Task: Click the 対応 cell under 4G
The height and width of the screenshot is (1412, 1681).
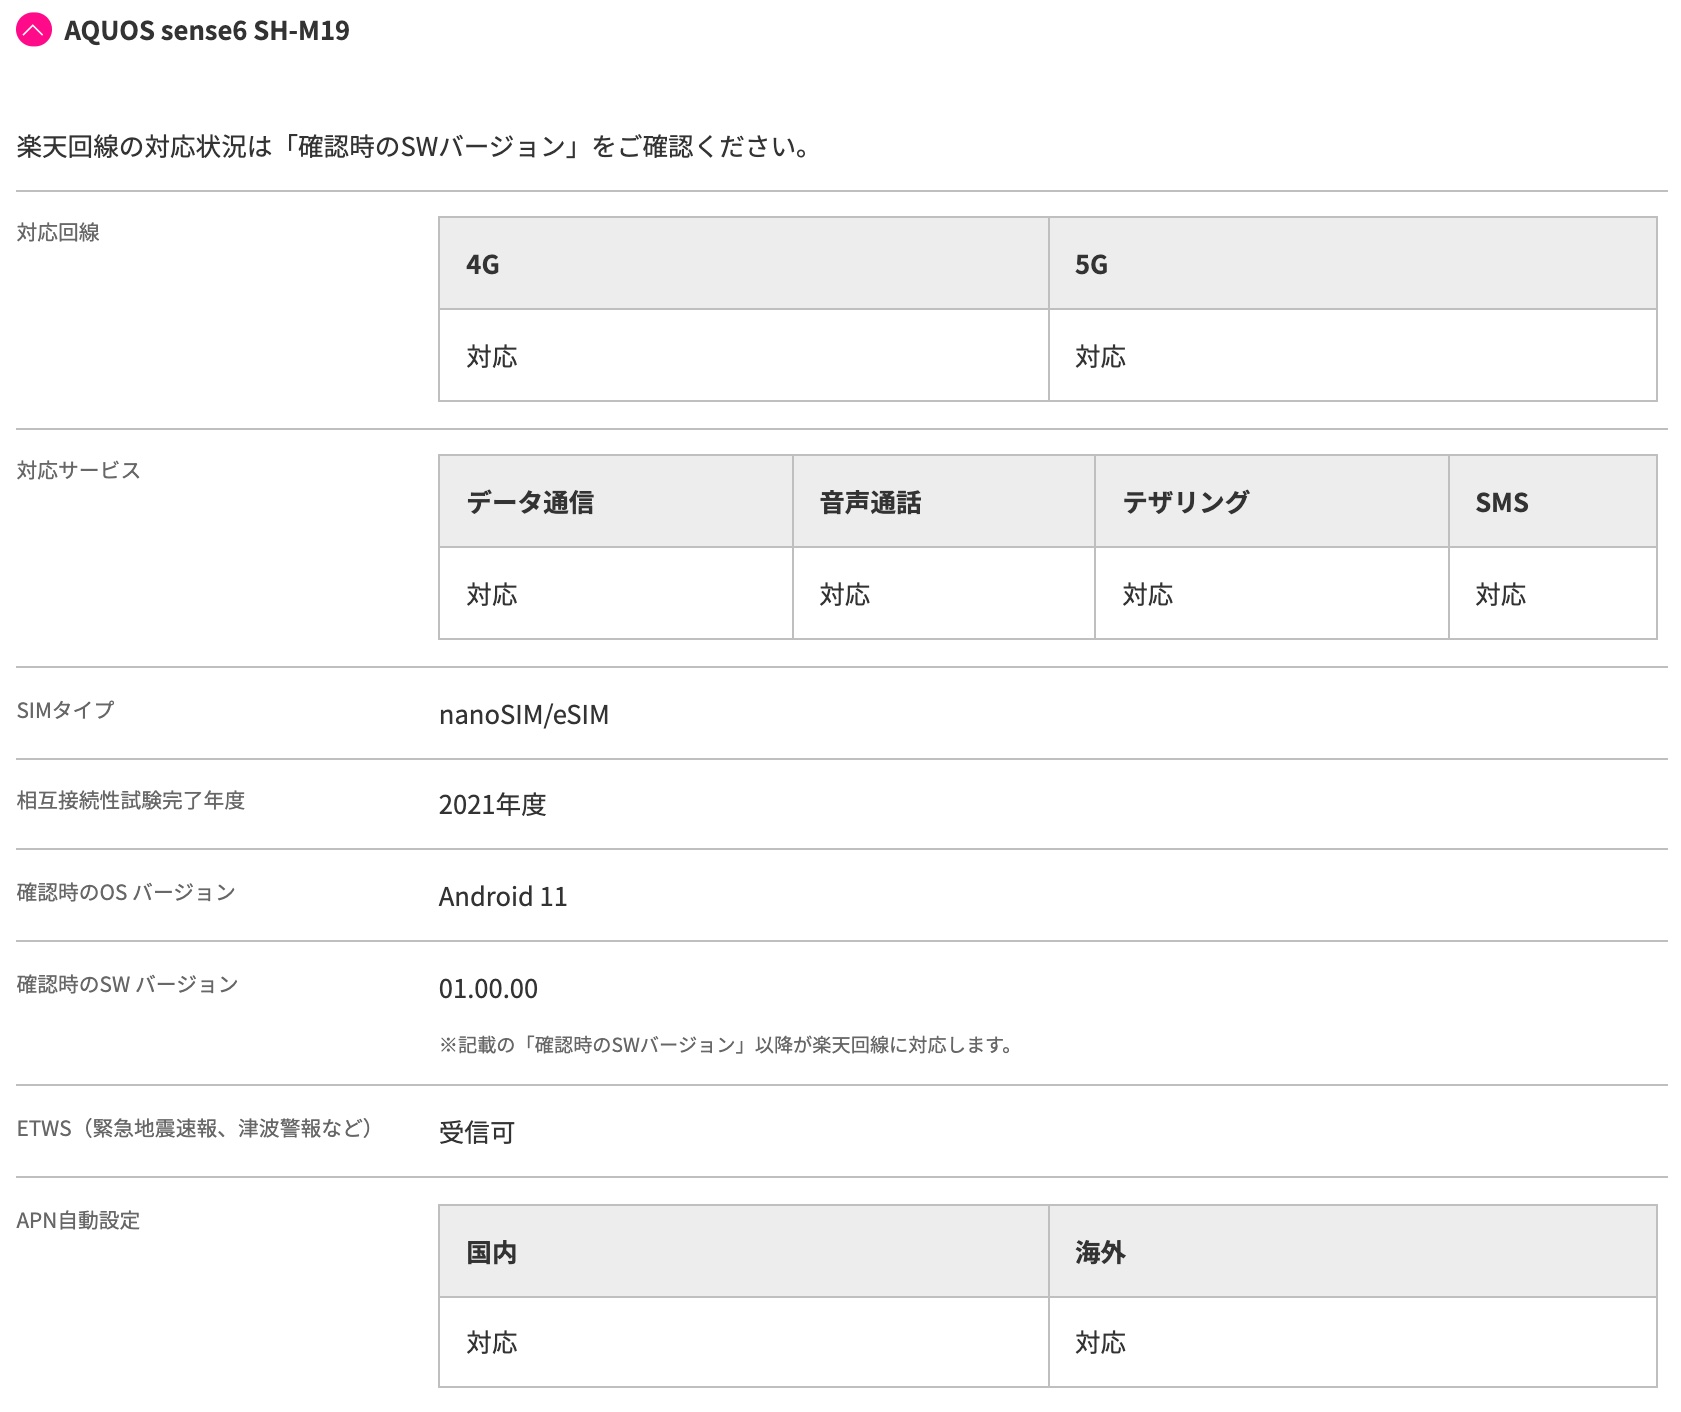Action: click(x=744, y=356)
